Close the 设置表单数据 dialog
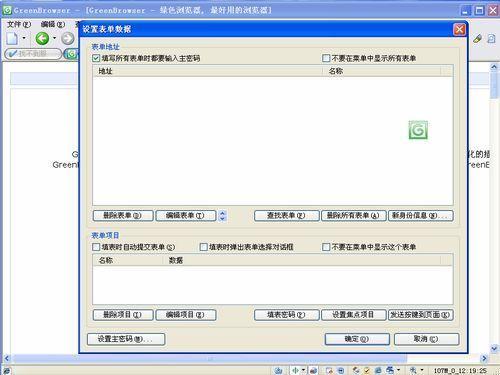Image resolution: width=500 pixels, height=375 pixels. tap(459, 29)
